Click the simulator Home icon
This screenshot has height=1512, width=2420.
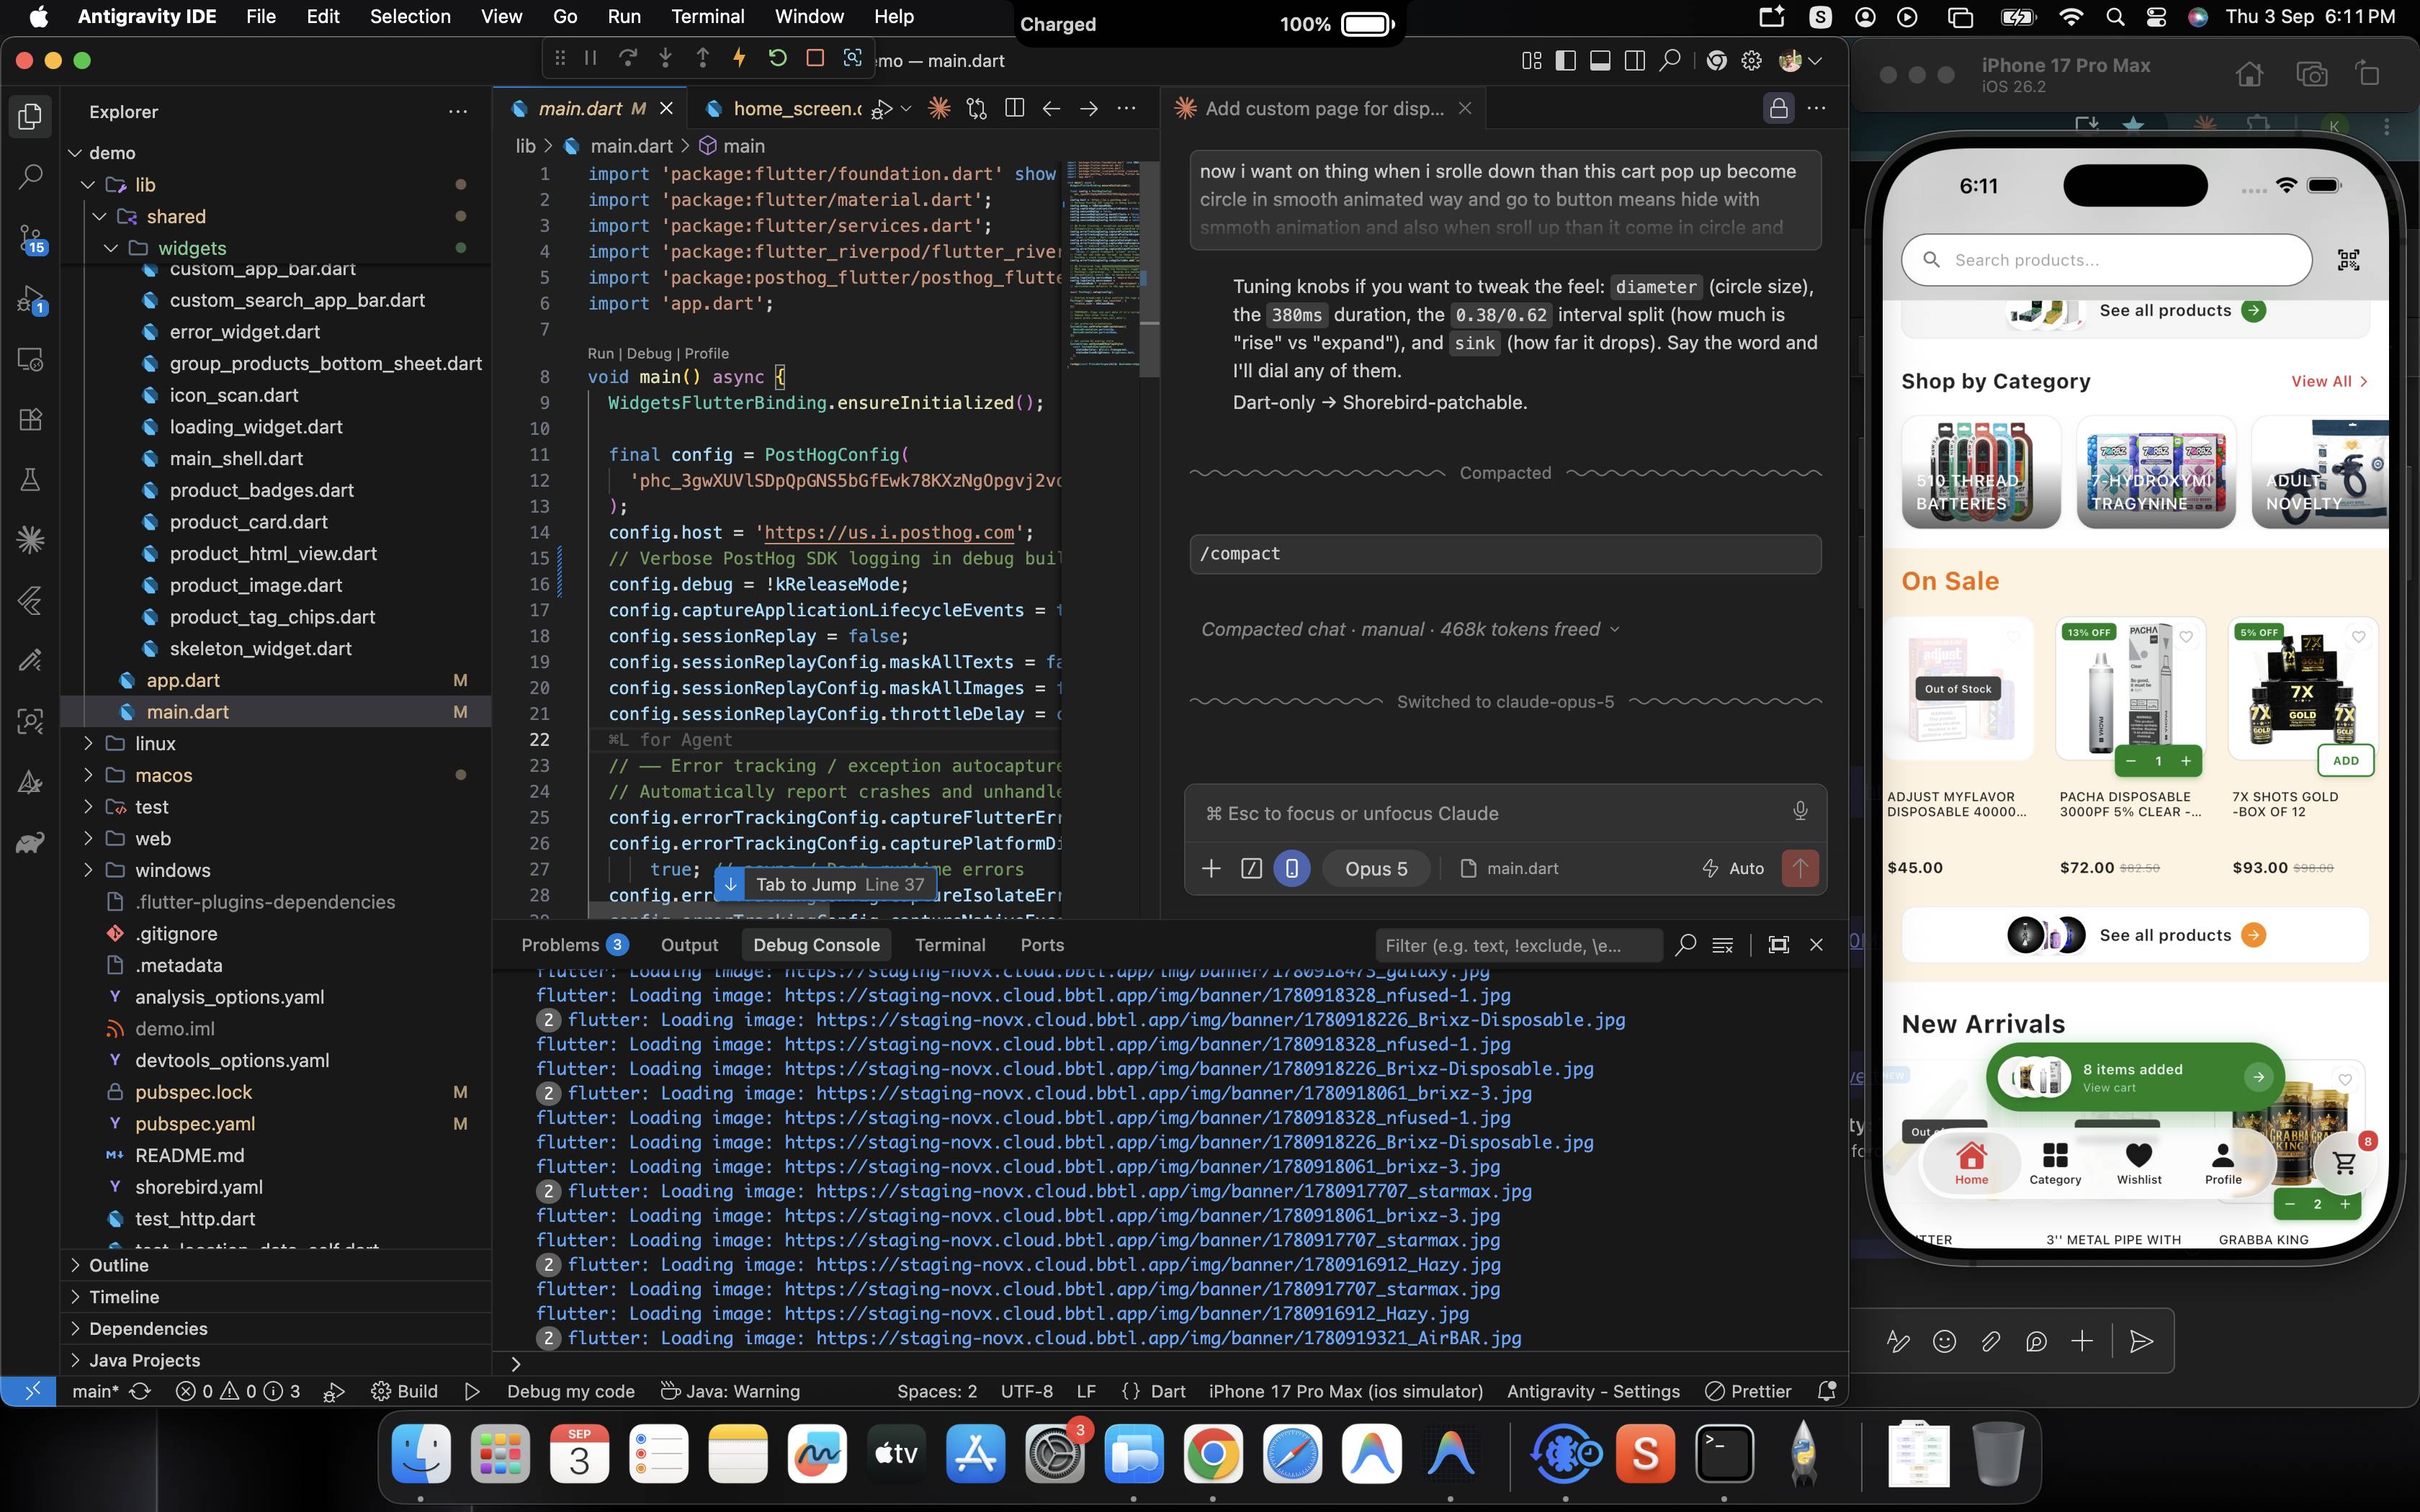[2249, 74]
